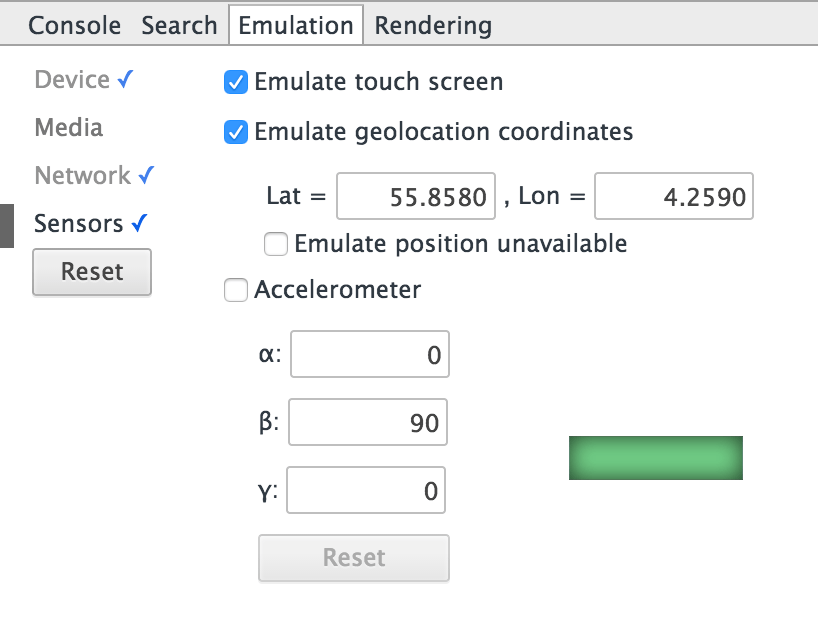Click the blue checkmark beside Sensors
The height and width of the screenshot is (624, 818).
click(139, 223)
